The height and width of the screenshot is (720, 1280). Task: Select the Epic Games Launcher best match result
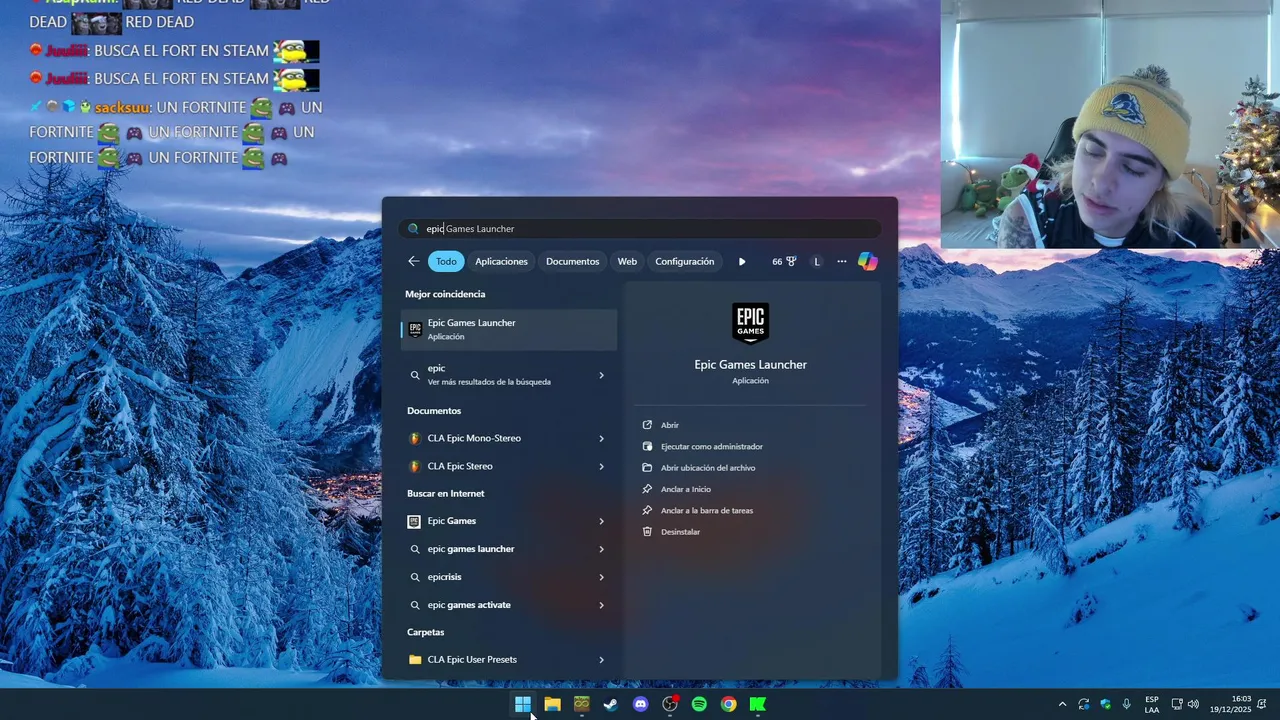coord(509,329)
